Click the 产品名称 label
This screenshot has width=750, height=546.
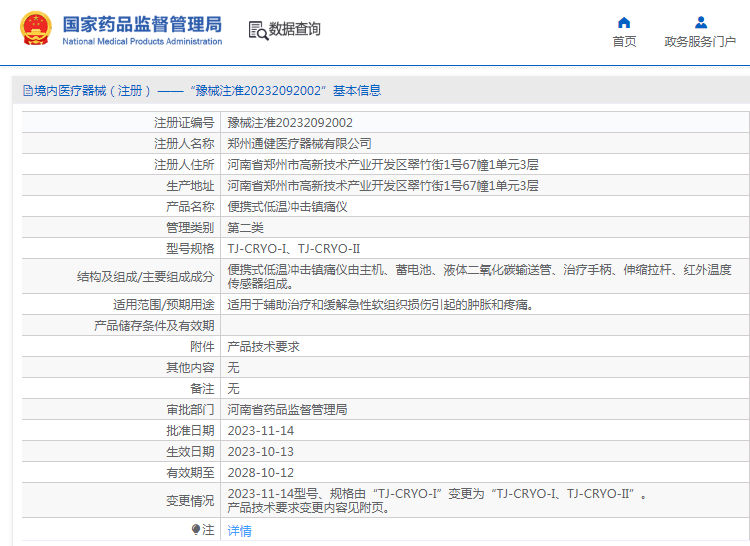click(190, 207)
